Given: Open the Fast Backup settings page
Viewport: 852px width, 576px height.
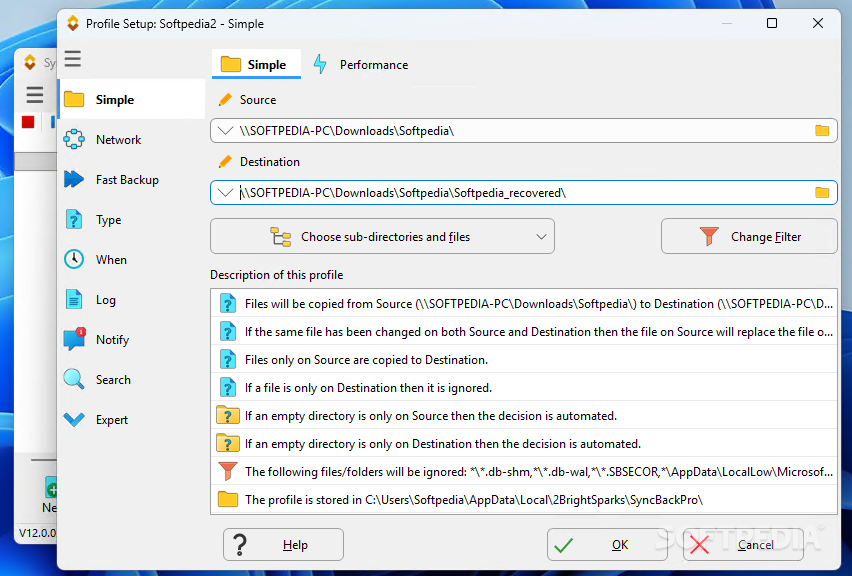Looking at the screenshot, I should [131, 180].
